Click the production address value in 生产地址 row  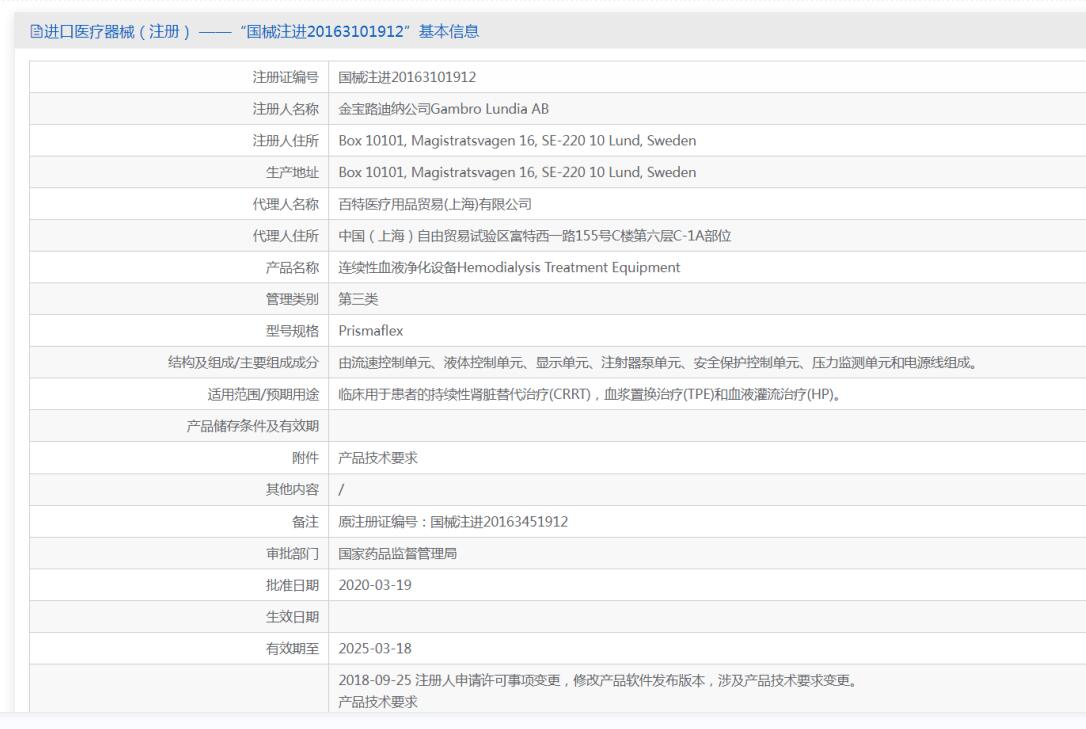(517, 172)
